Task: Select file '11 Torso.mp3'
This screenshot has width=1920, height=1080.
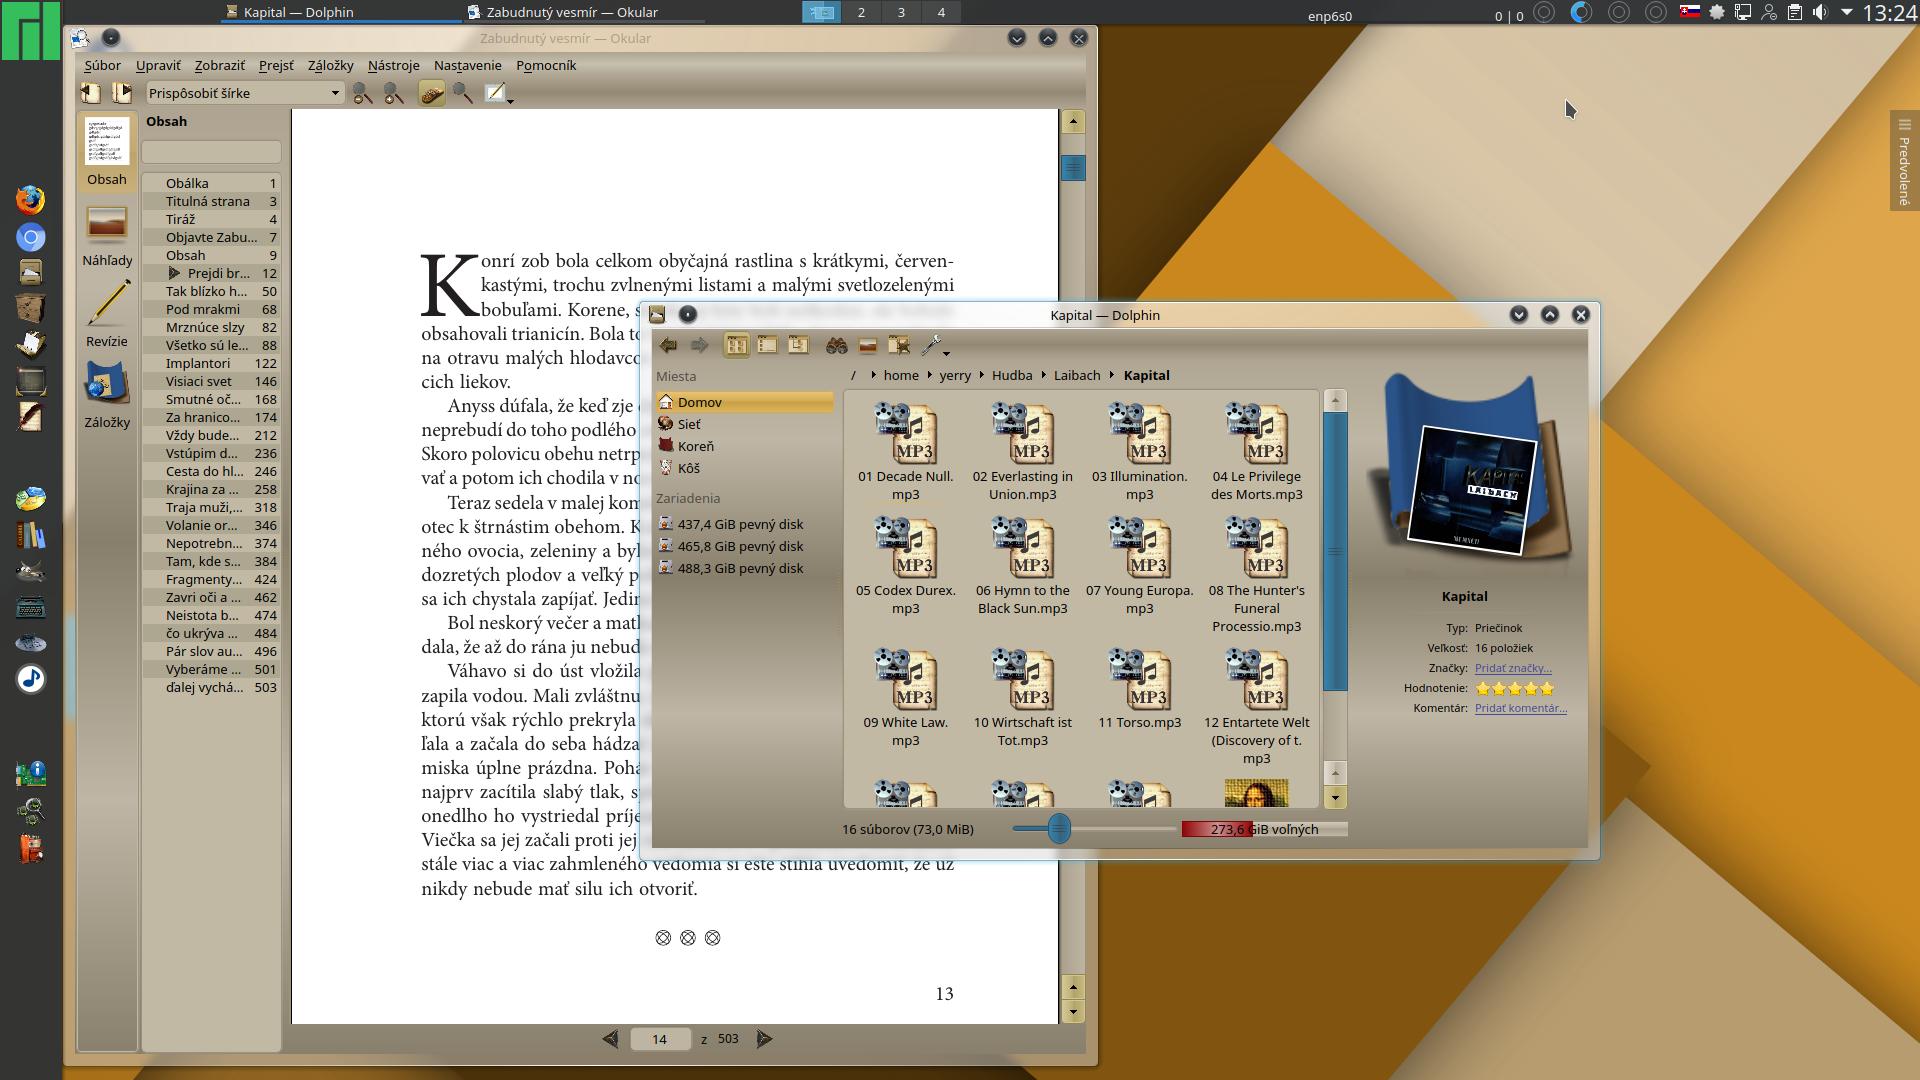Action: click(1140, 689)
